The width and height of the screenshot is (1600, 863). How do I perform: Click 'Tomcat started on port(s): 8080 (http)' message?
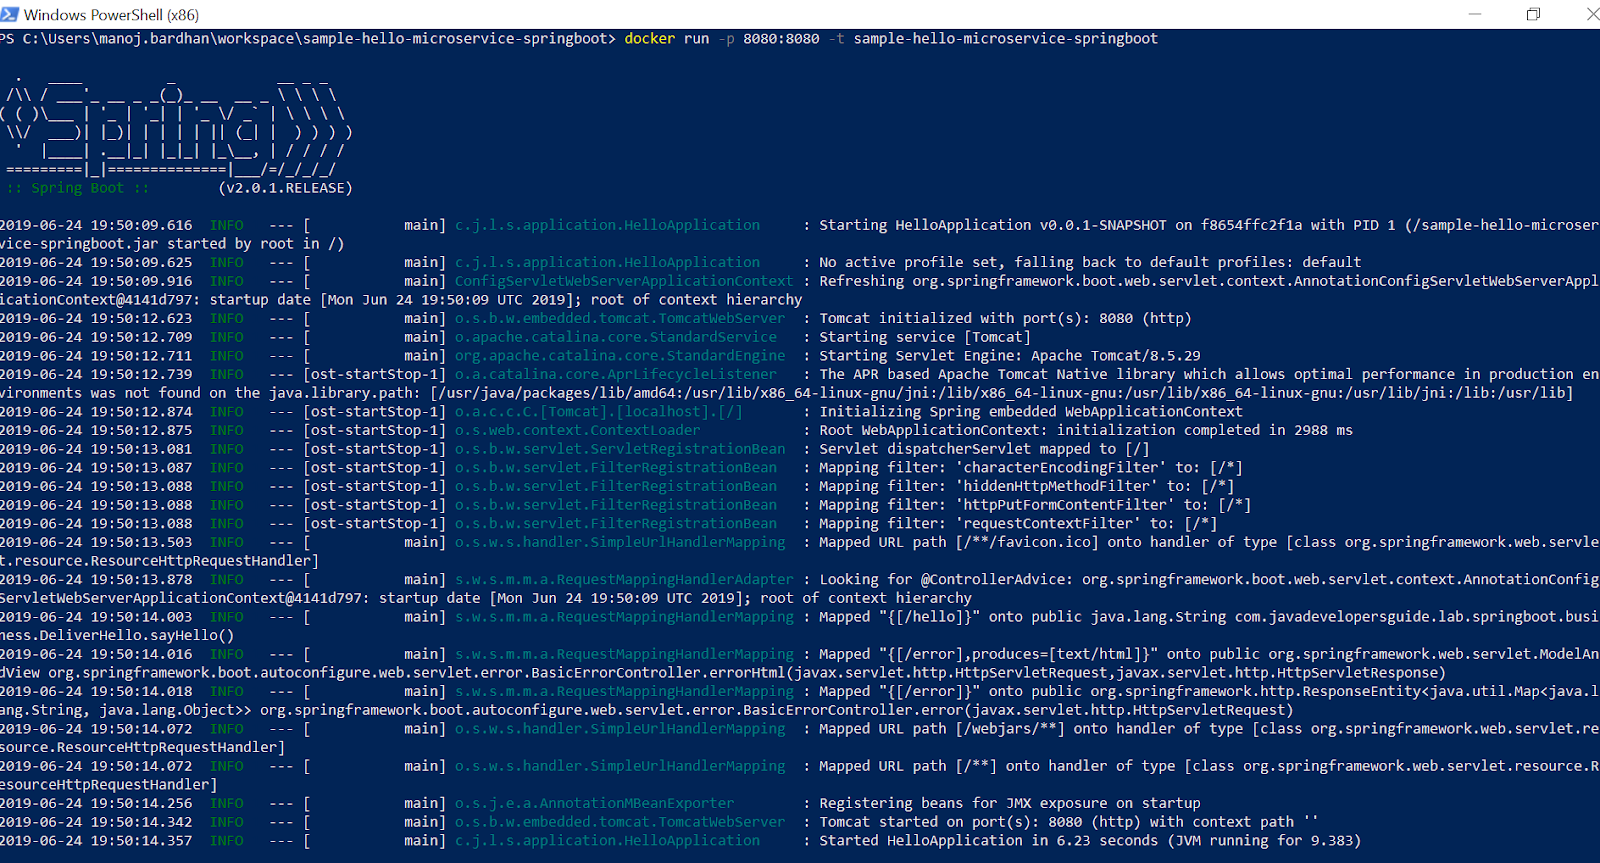click(980, 823)
